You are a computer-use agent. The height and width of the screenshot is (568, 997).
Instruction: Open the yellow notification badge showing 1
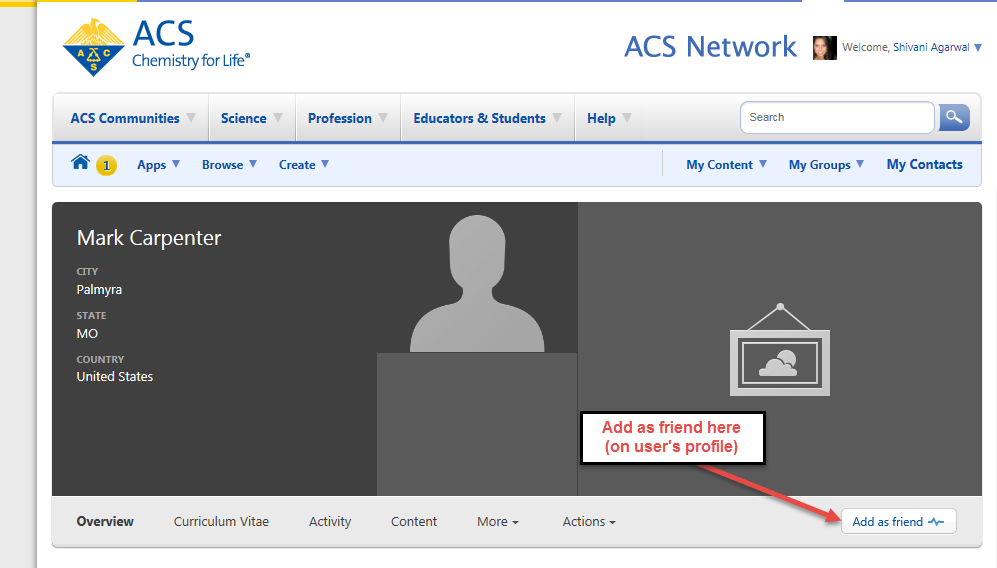106,165
